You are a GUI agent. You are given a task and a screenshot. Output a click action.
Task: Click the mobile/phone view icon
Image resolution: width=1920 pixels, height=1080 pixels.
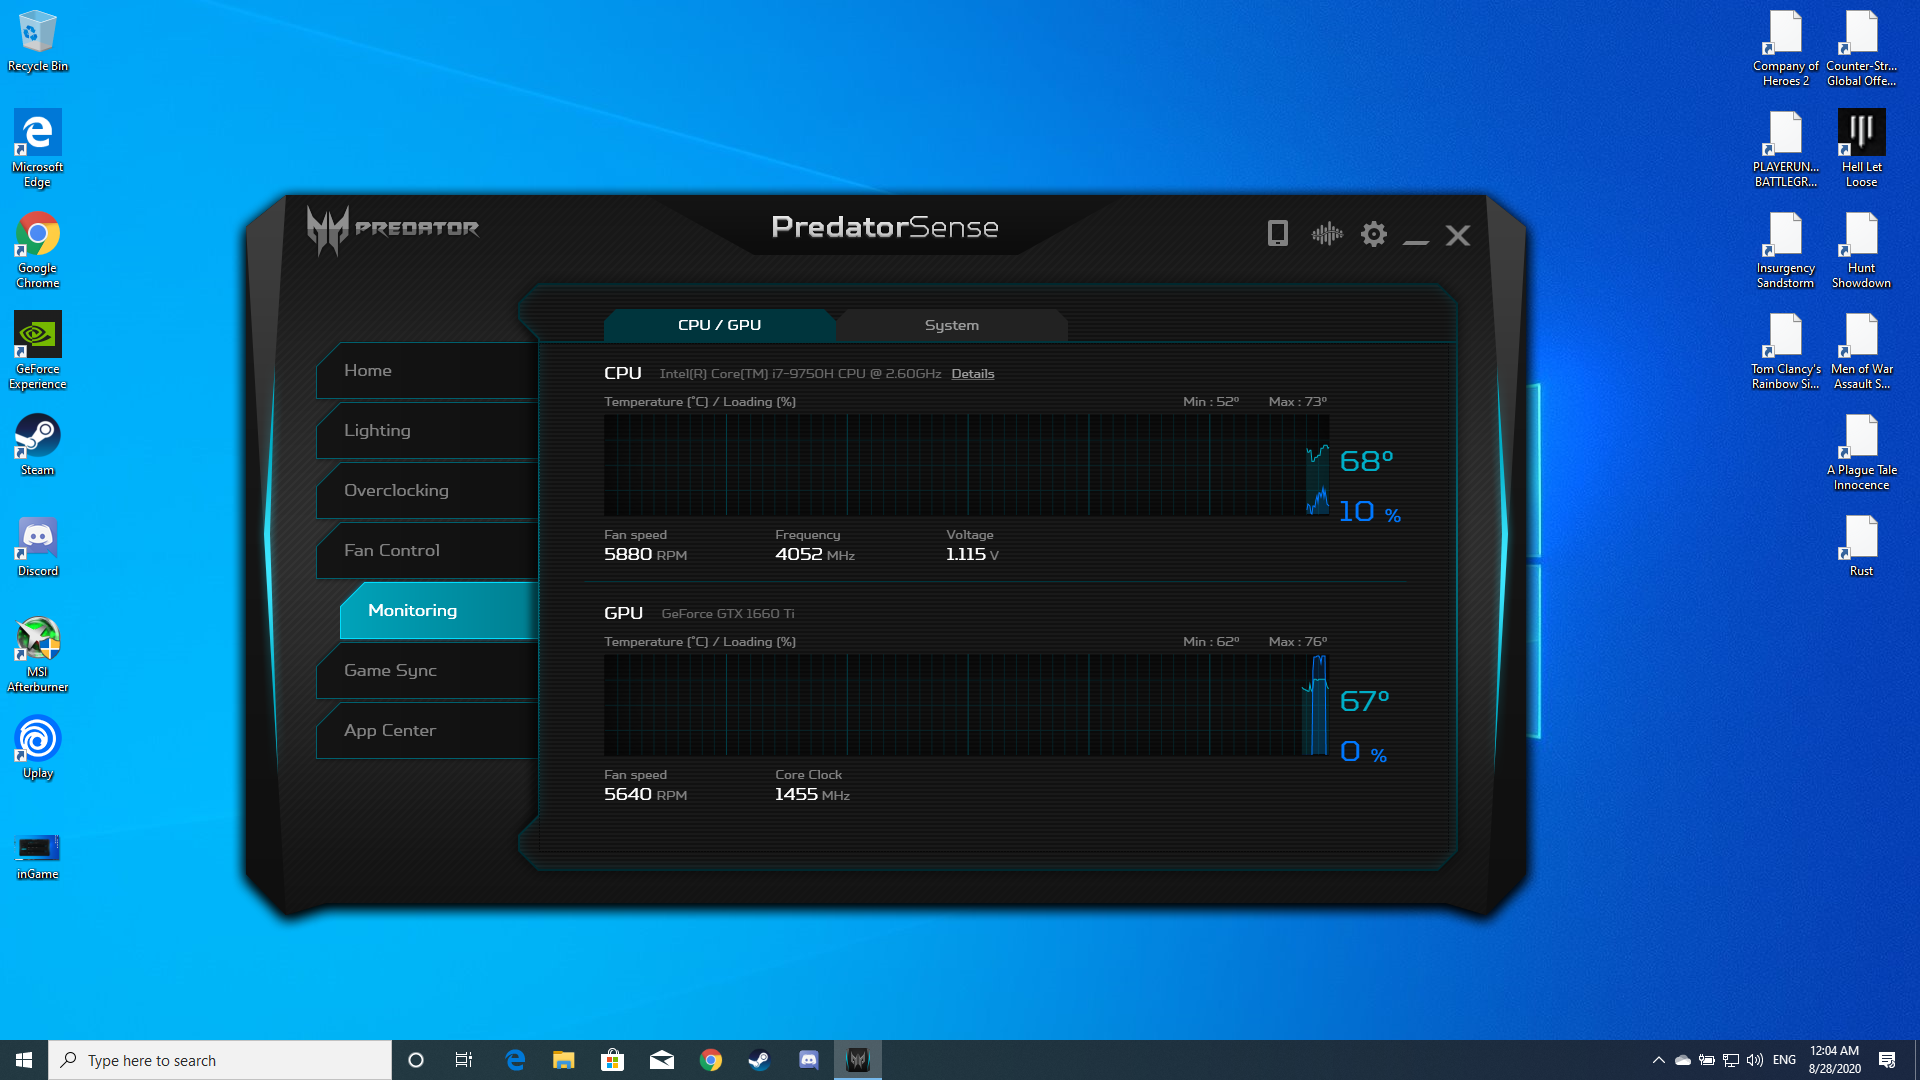pos(1278,235)
